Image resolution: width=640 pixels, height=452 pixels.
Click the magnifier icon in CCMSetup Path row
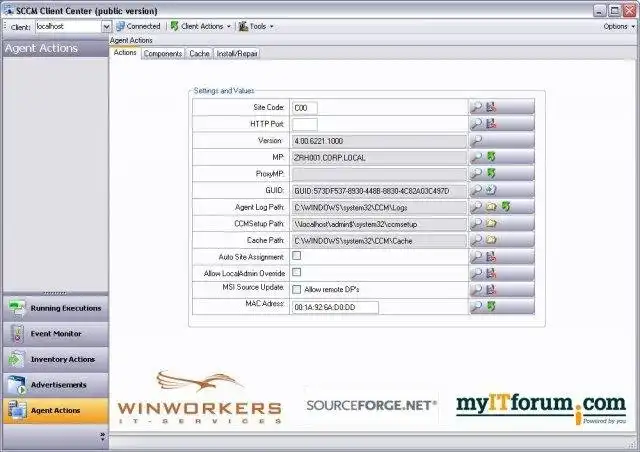pyautogui.click(x=476, y=223)
